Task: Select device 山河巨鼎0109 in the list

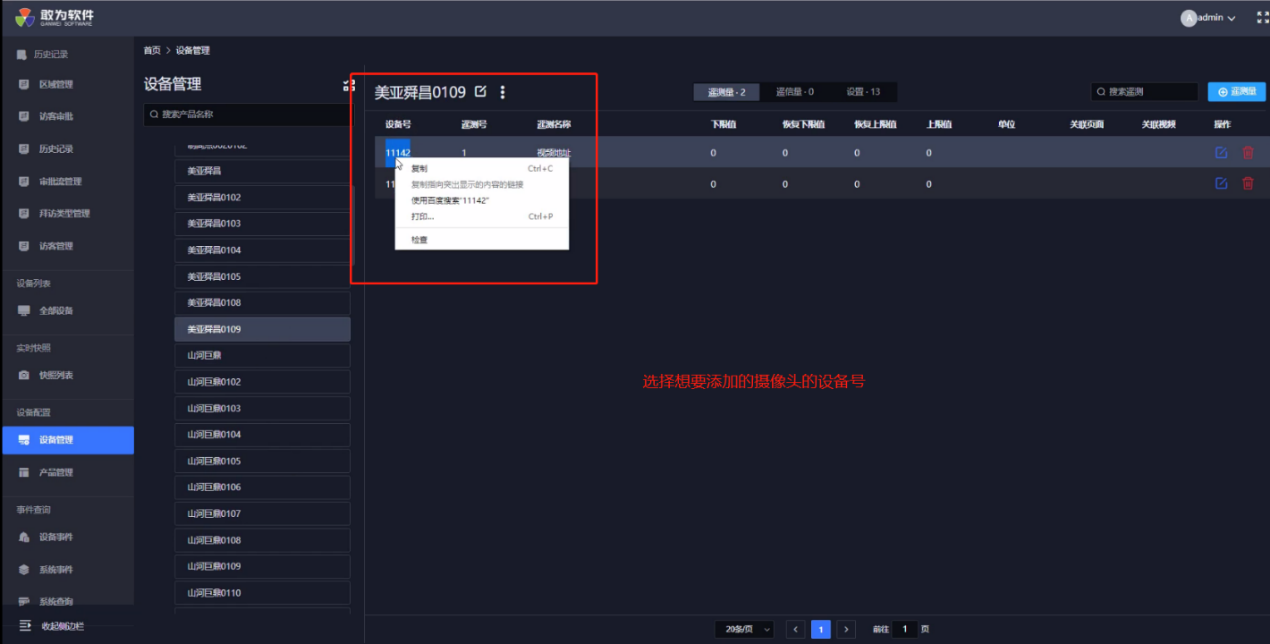Action: (263, 566)
